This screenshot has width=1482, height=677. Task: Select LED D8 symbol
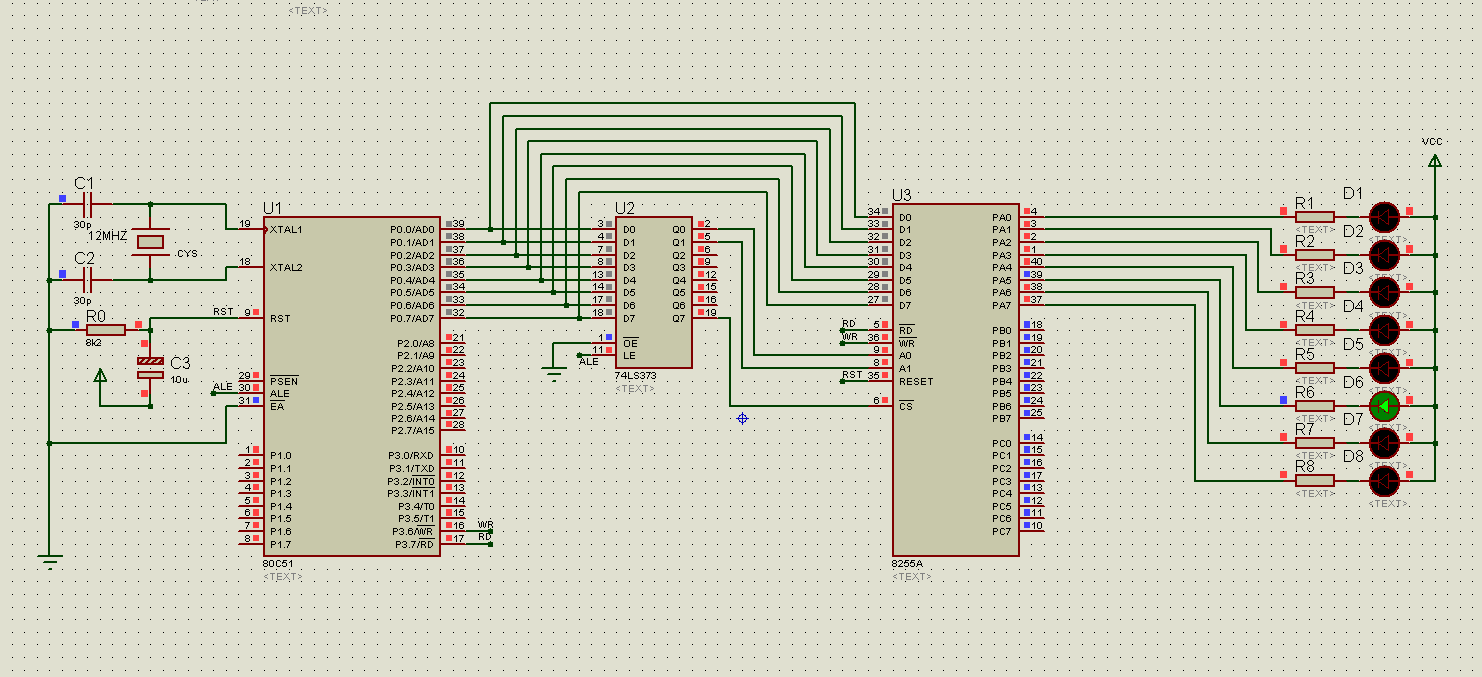(1384, 481)
